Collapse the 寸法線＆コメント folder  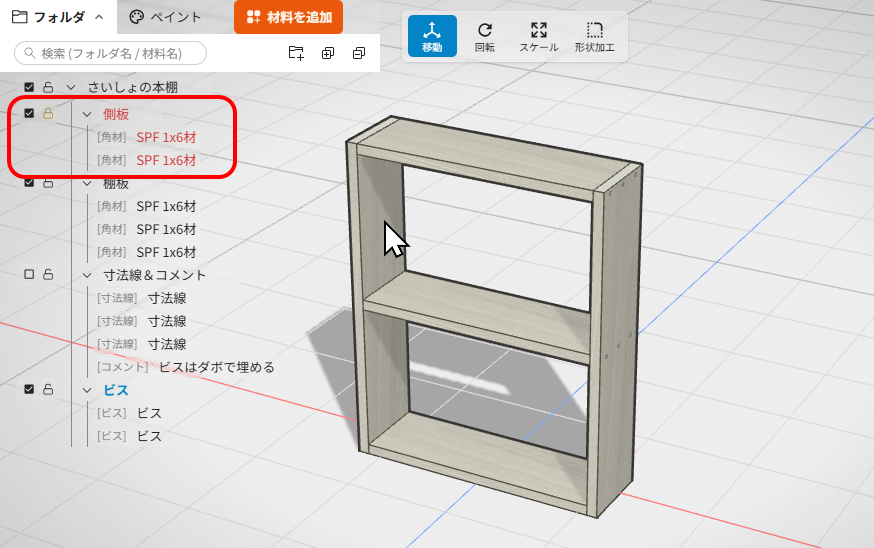[x=87, y=275]
